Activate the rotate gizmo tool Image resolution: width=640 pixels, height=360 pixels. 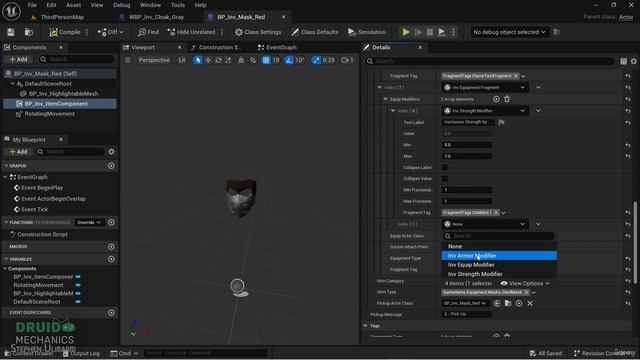coord(218,60)
